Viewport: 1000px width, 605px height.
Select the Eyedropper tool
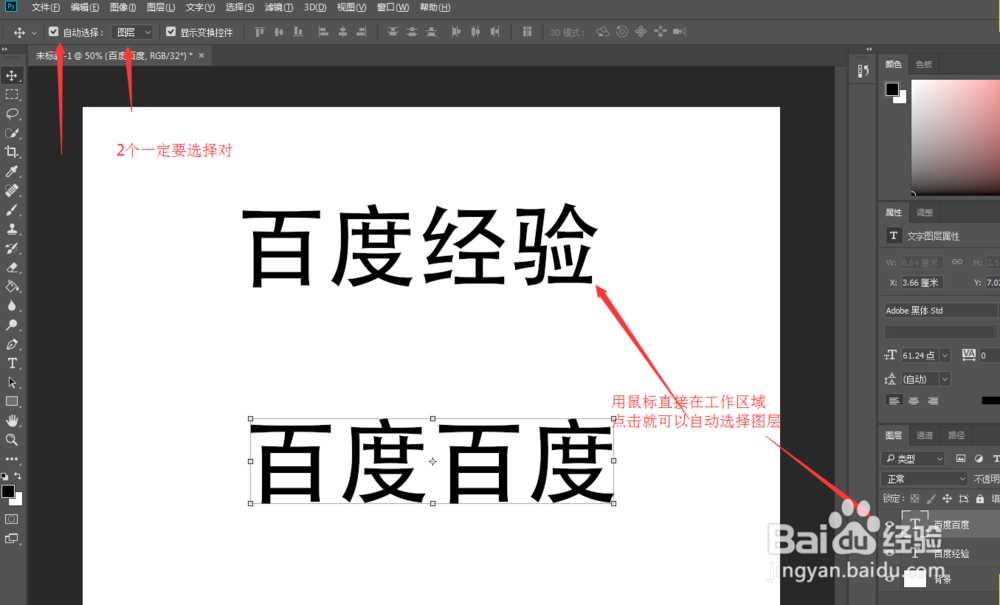[11, 171]
